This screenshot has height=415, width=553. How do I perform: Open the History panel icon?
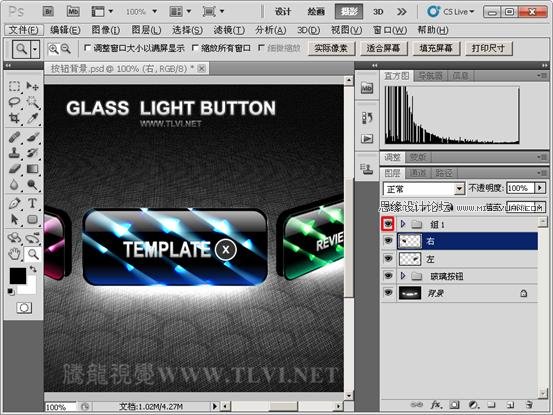click(367, 118)
